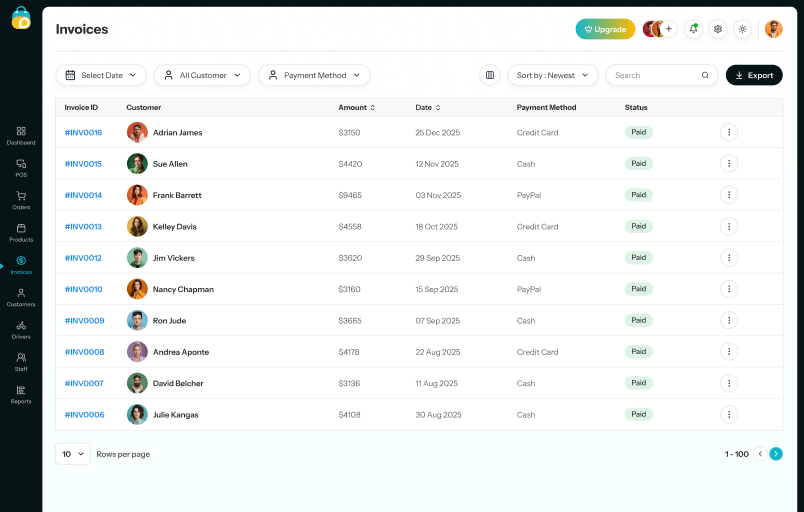
Task: Open the Drivers sidebar item
Action: point(21,330)
